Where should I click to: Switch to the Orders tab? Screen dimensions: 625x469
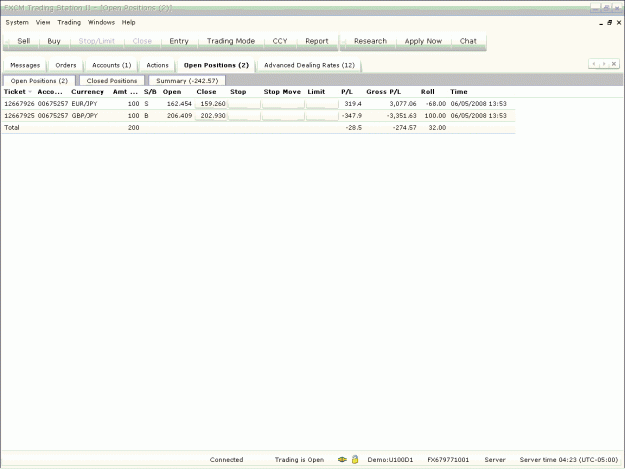(66, 65)
